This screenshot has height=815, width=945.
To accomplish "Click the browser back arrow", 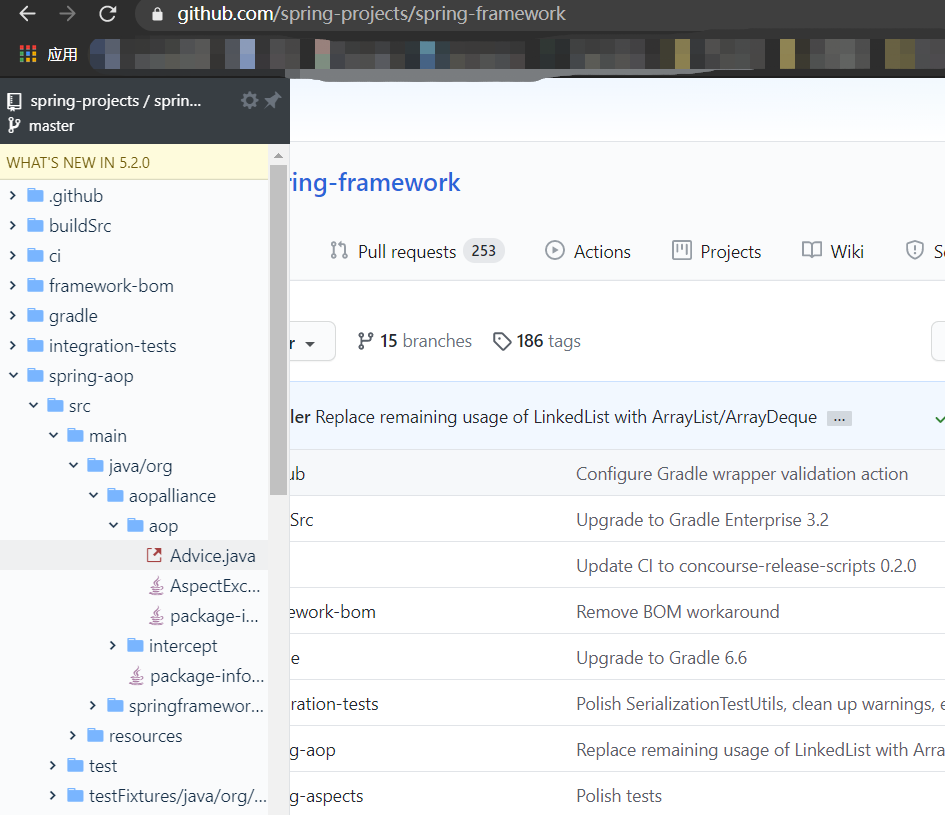I will point(27,13).
